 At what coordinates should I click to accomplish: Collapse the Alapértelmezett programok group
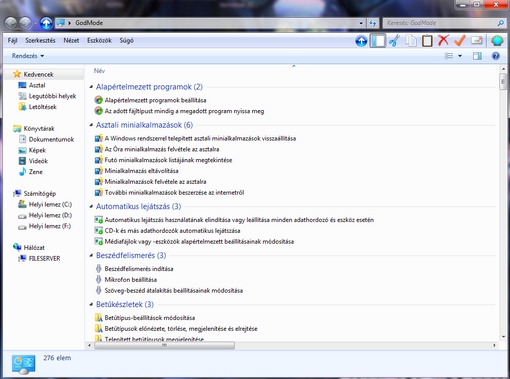click(x=91, y=87)
